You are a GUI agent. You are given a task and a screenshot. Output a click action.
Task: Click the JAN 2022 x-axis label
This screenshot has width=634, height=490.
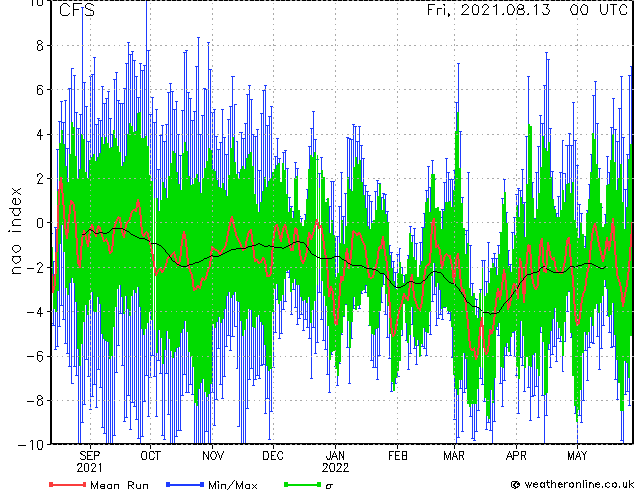[335, 462]
